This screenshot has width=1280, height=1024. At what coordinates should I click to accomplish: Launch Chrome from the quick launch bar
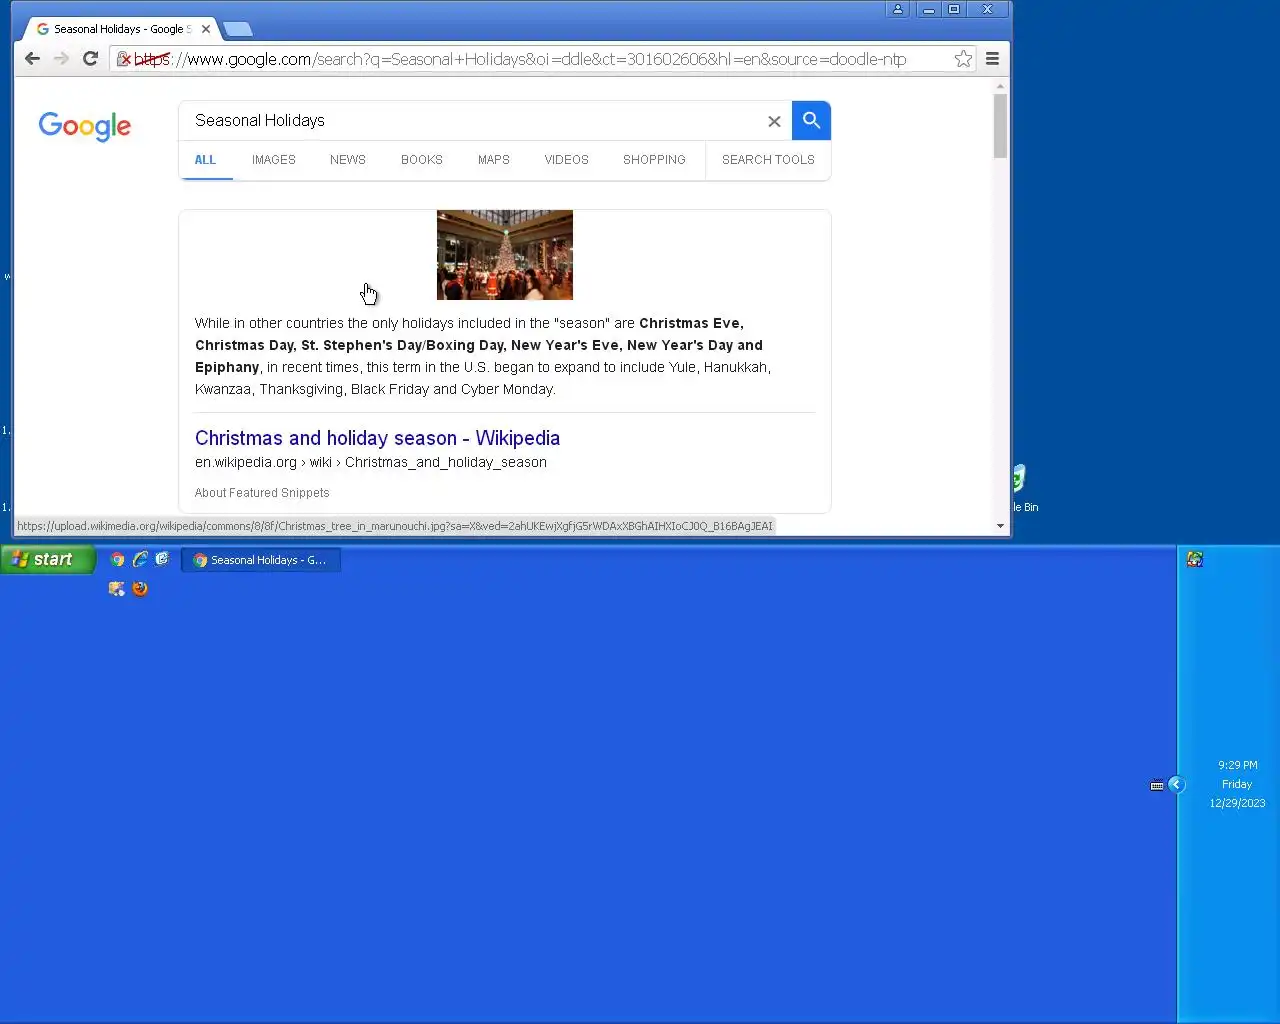tap(118, 559)
